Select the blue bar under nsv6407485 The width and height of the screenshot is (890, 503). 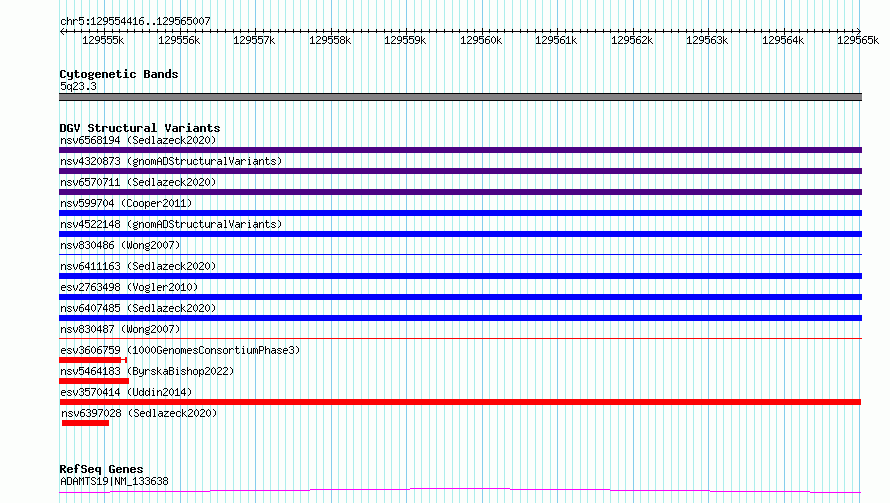pyautogui.click(x=460, y=318)
